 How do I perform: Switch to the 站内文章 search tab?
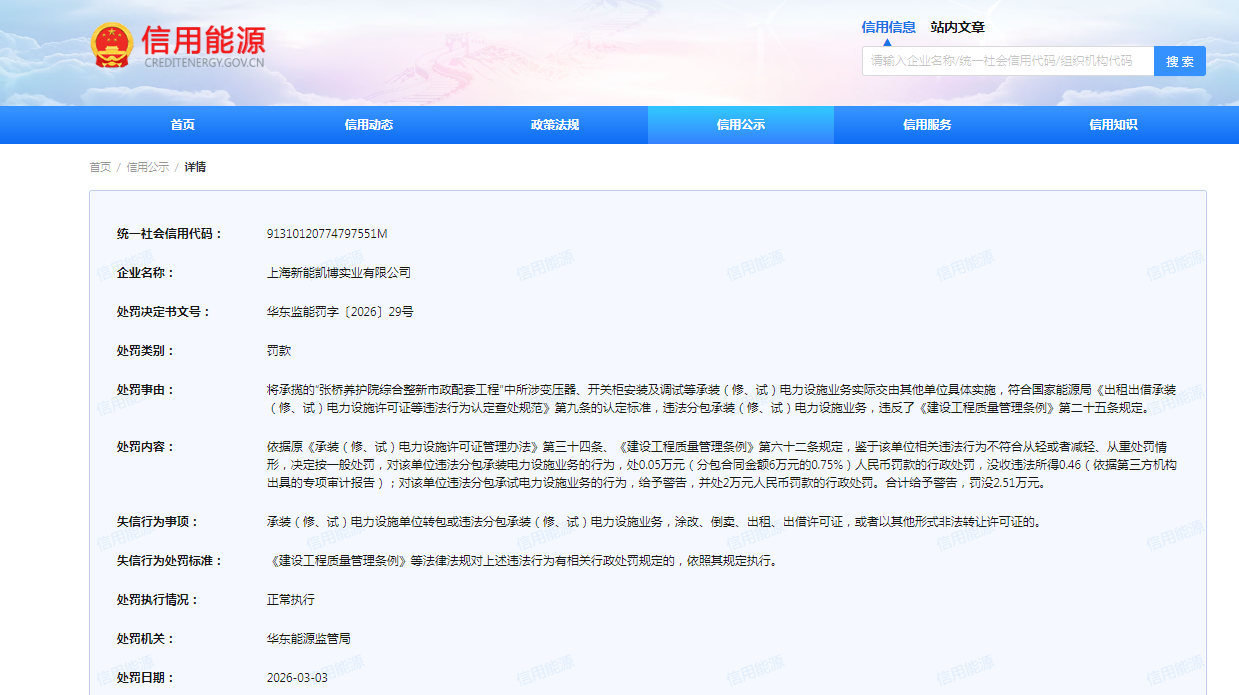coord(957,27)
